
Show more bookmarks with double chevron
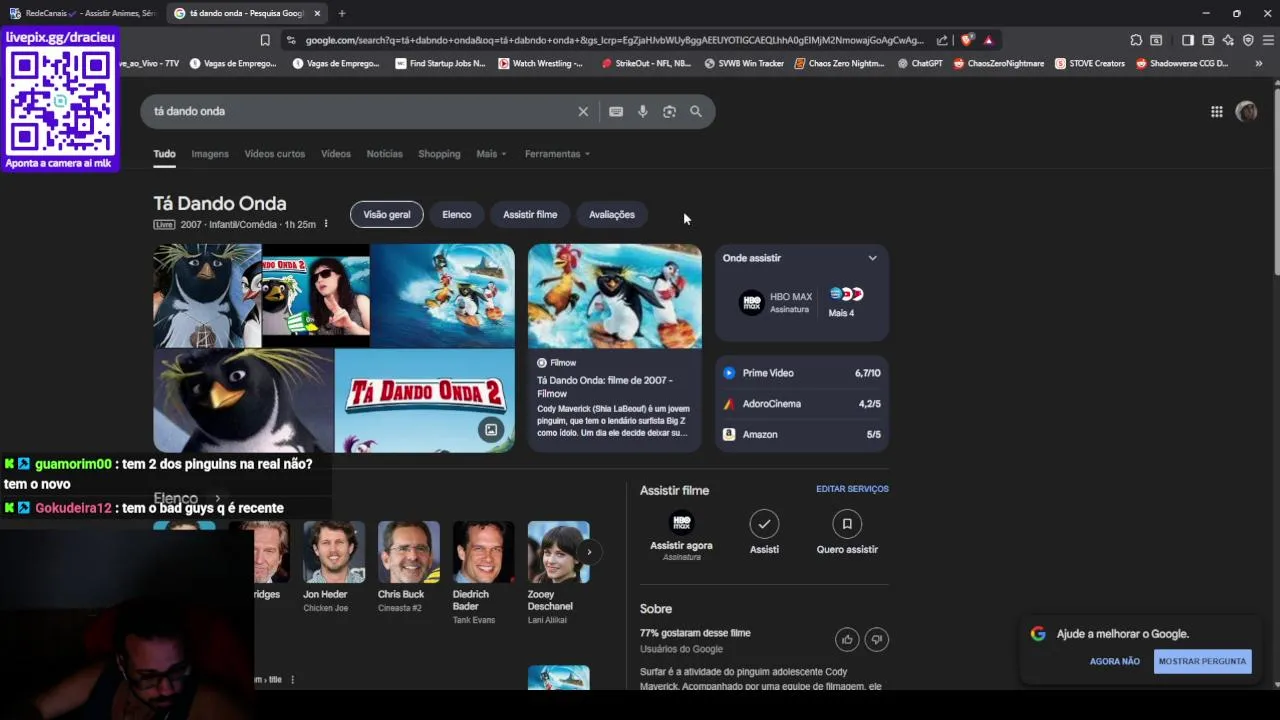1258,63
